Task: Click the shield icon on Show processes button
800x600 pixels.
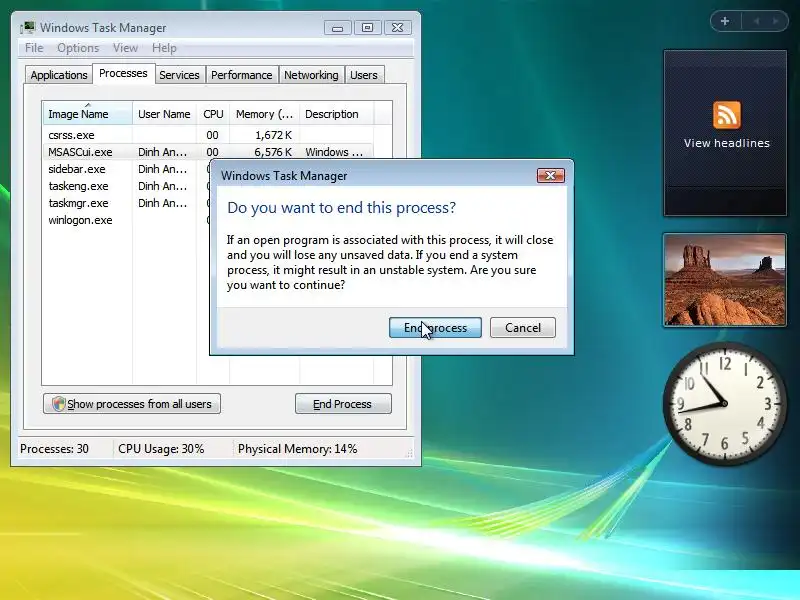Action: [59, 404]
